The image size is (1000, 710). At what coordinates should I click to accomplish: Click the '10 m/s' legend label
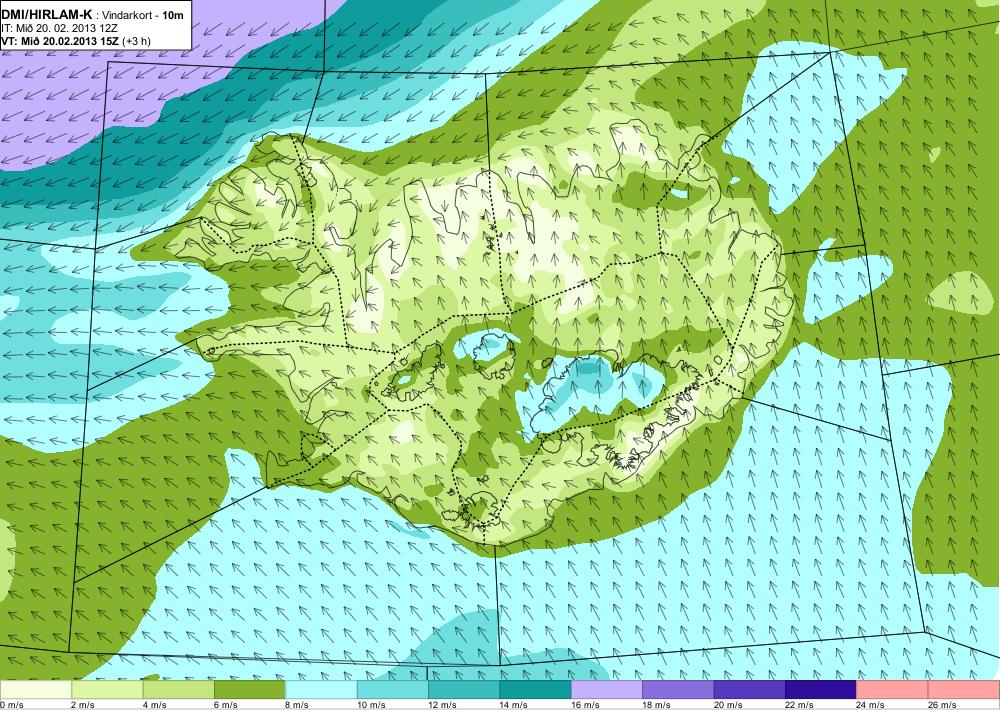pos(371,705)
